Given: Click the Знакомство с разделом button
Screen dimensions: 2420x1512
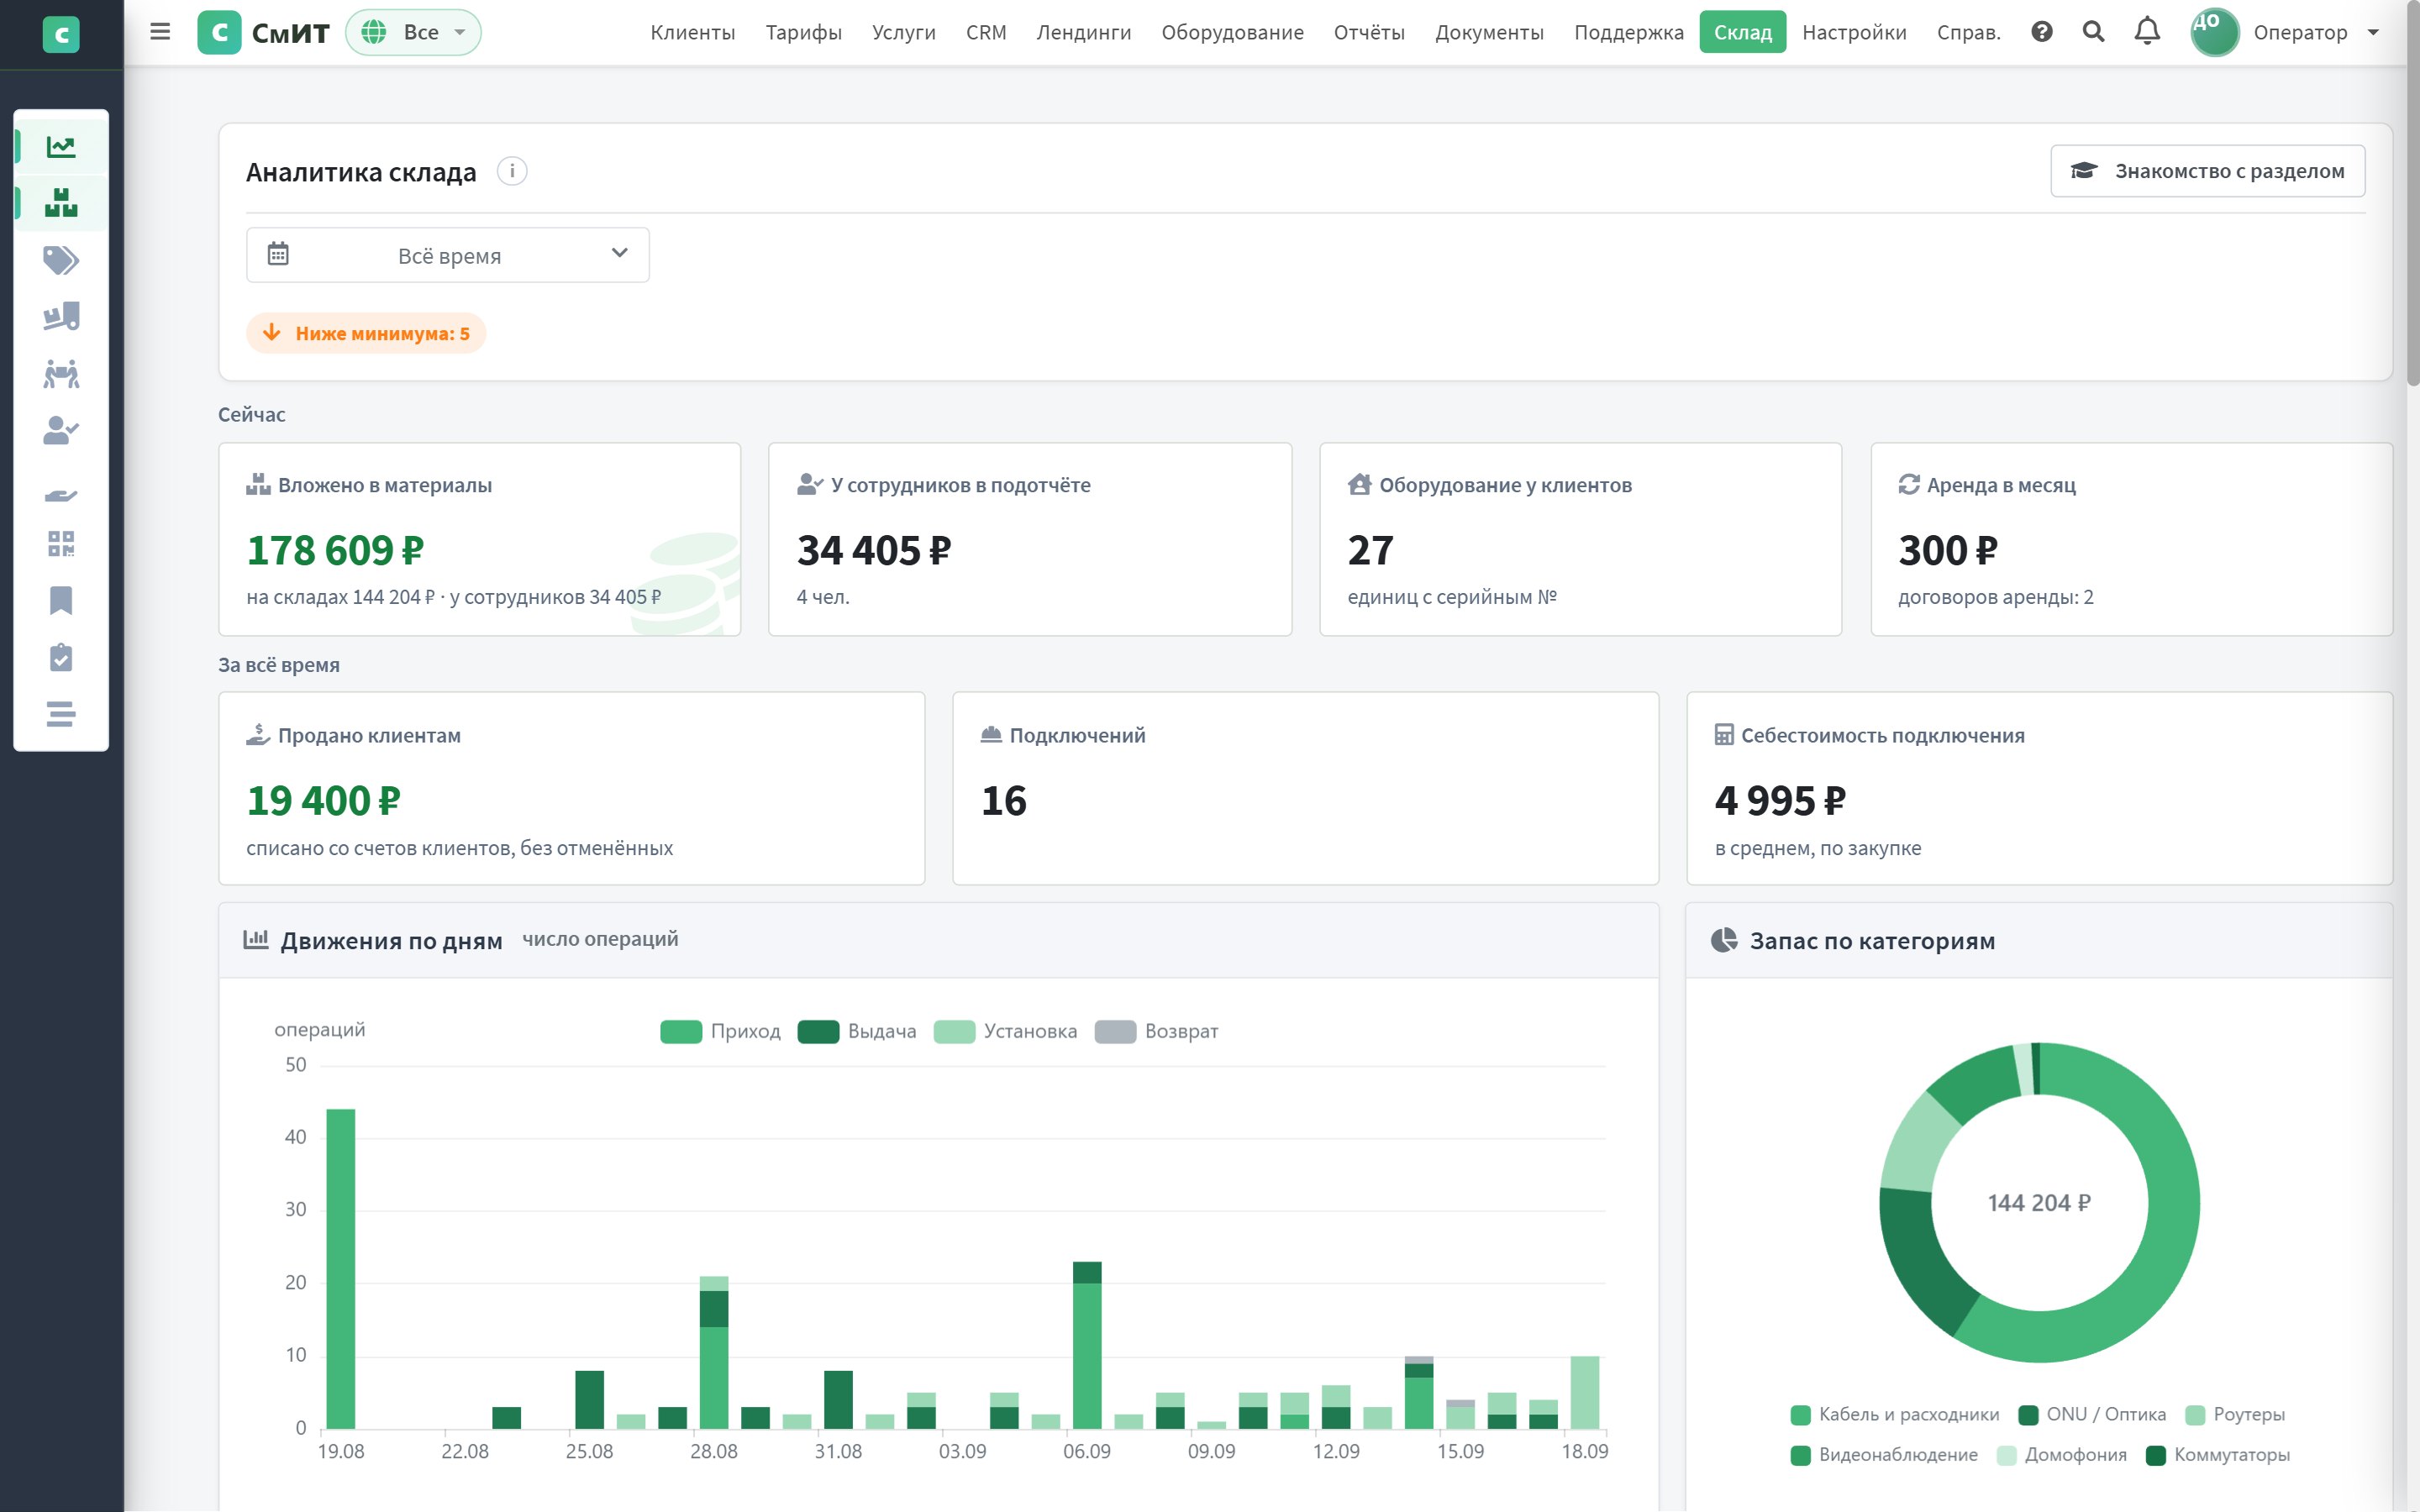Looking at the screenshot, I should 2207,171.
